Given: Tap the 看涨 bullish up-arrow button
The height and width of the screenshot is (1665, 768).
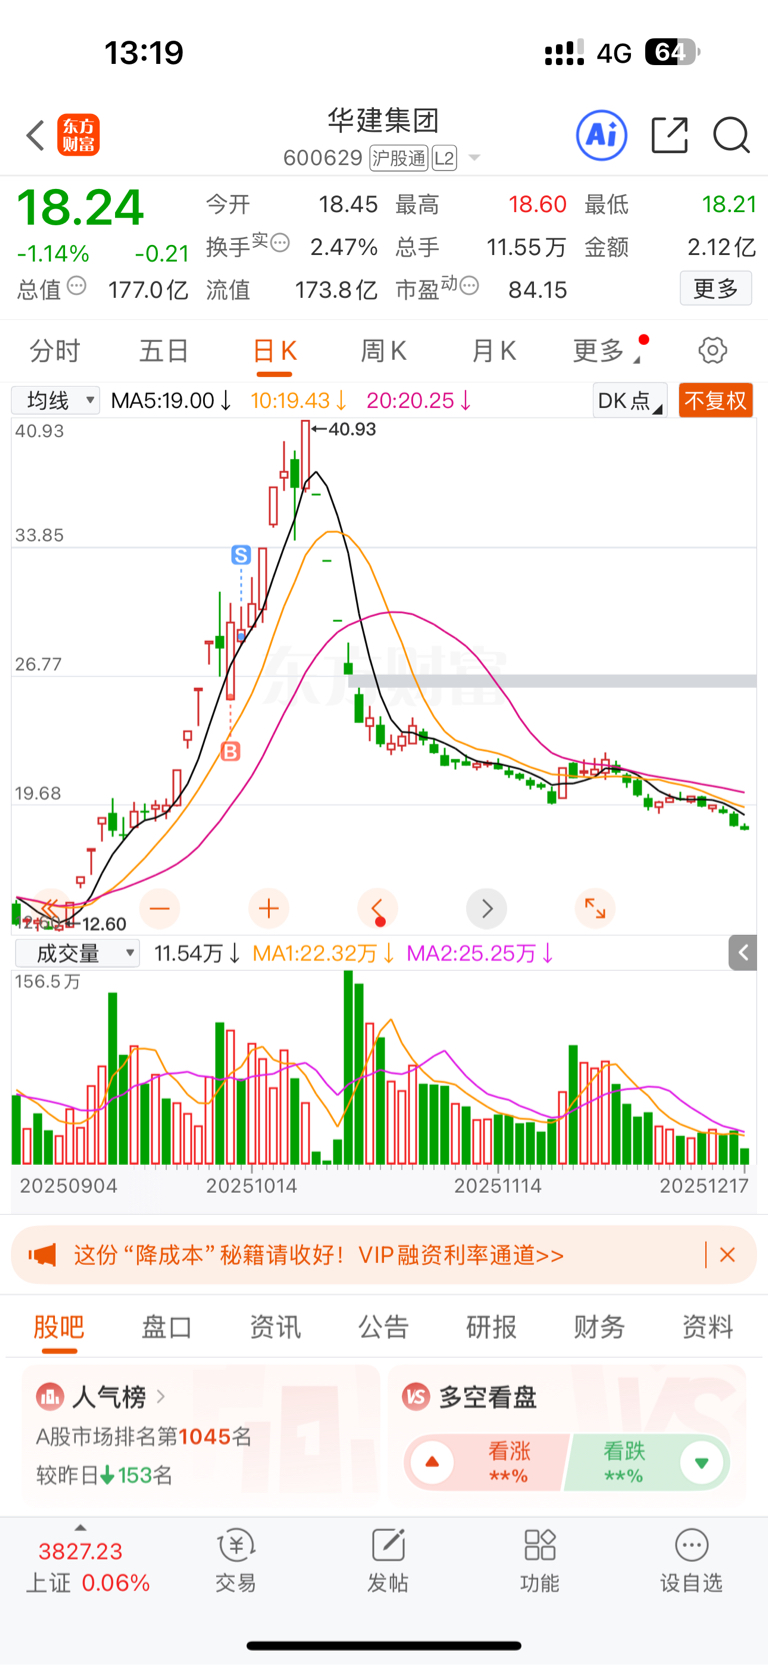Looking at the screenshot, I should [432, 1462].
